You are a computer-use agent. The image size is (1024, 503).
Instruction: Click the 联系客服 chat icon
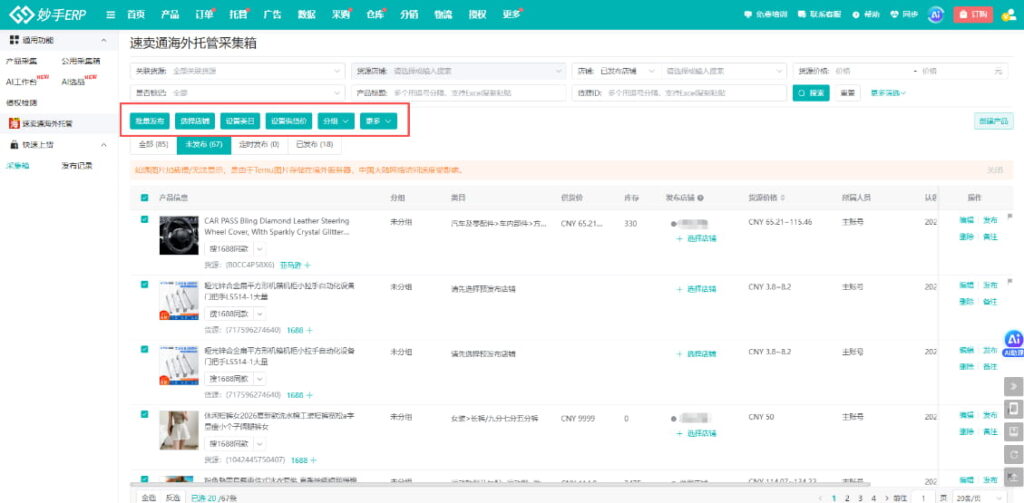click(801, 14)
